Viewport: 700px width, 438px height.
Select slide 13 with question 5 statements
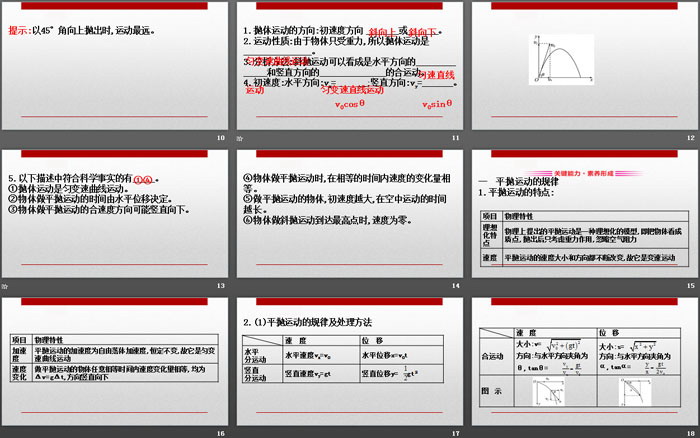tap(115, 214)
